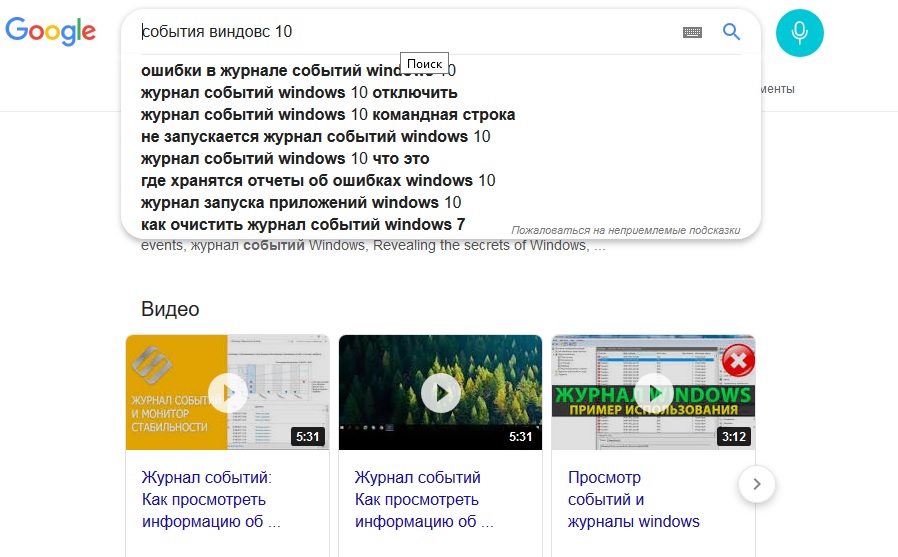Image resolution: width=898 pixels, height=557 pixels.
Task: Pick suggestion "не запускается журнал событий windows 10"
Action: (316, 137)
